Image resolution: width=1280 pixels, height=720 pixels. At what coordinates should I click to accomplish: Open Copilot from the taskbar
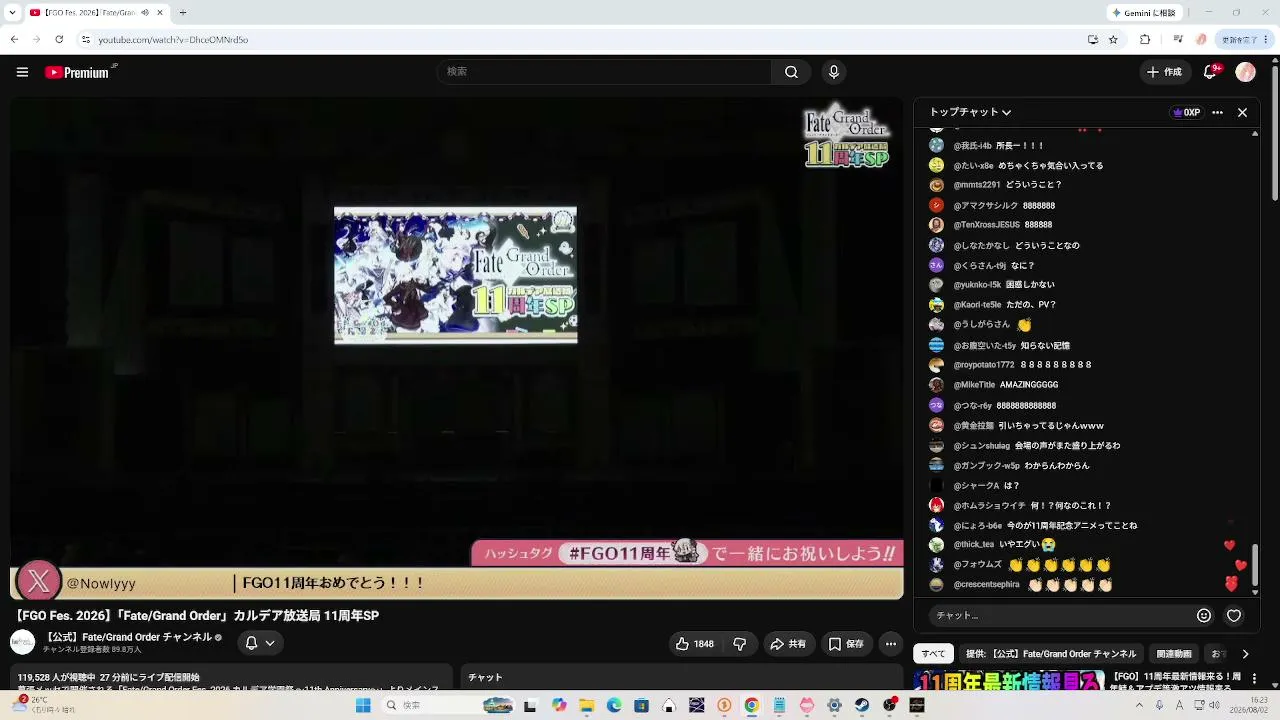point(559,705)
